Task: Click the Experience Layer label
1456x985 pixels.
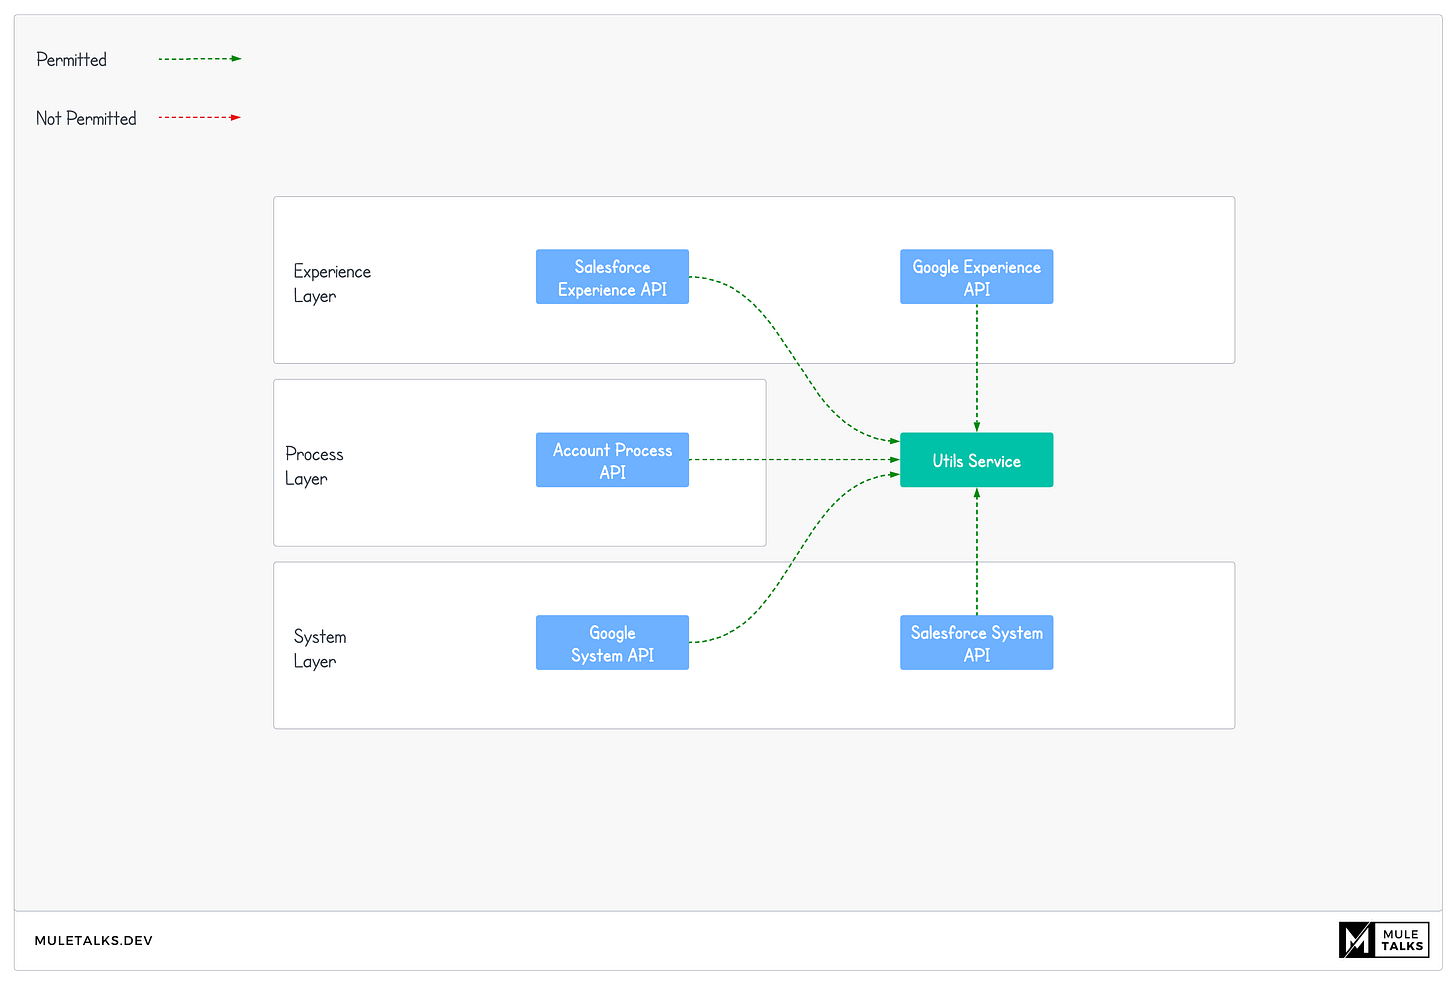Action: click(332, 284)
